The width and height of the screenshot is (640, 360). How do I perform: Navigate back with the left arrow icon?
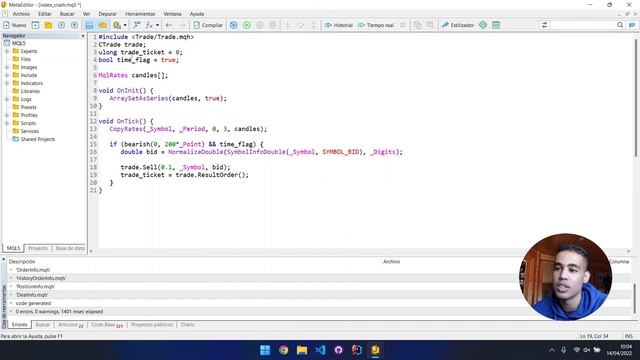pos(169,25)
